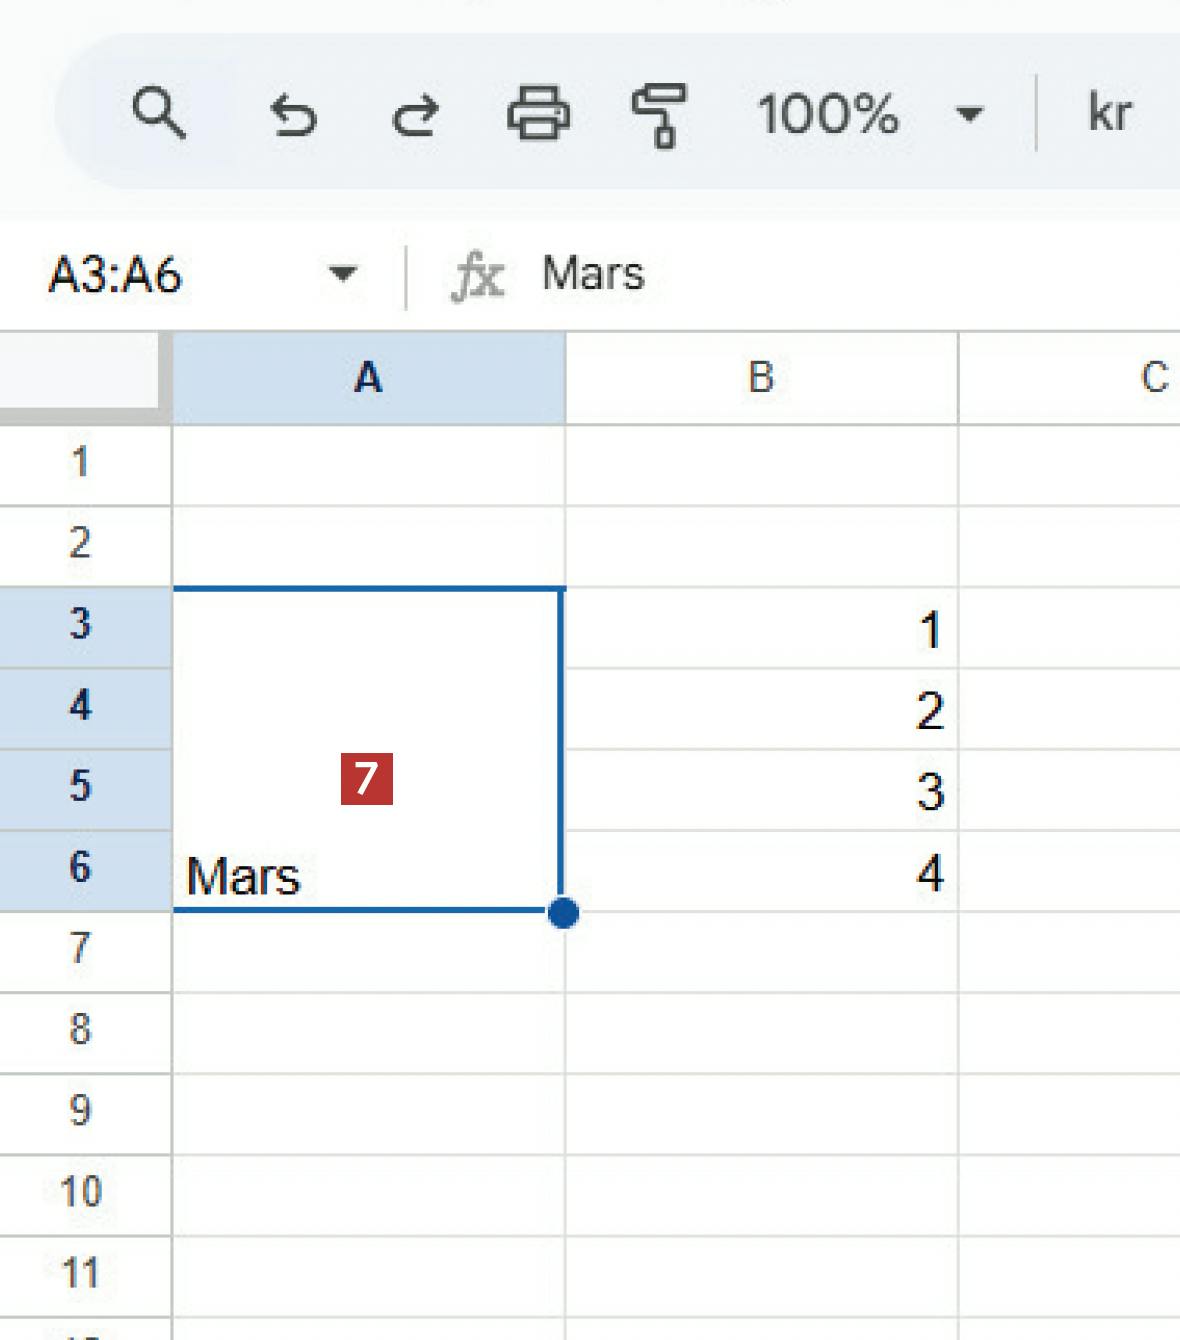Undo the last action
The image size is (1180, 1340).
click(x=293, y=114)
